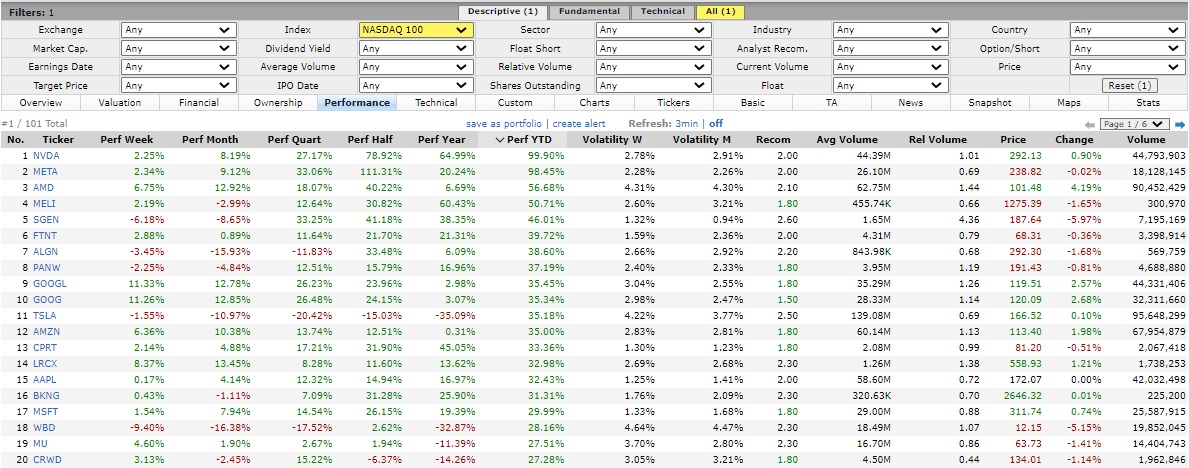Open the Stats view tab

point(1148,102)
